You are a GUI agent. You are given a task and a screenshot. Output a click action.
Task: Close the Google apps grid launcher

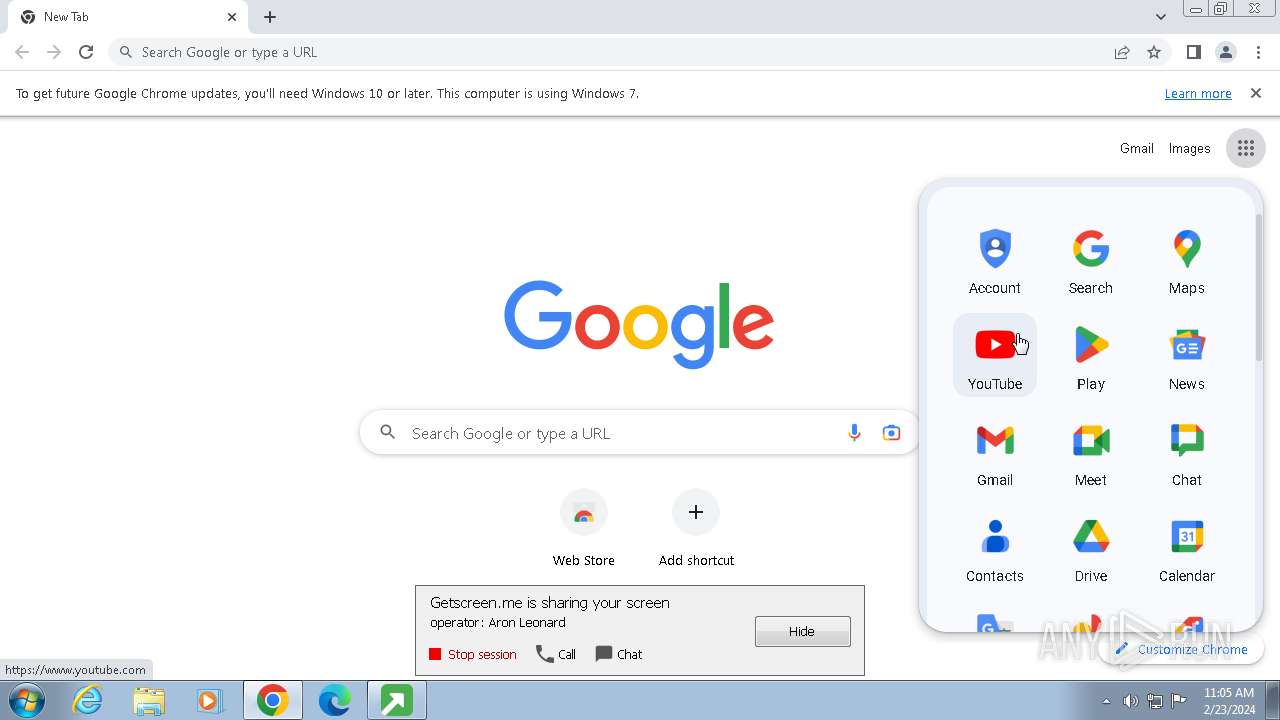(1245, 148)
